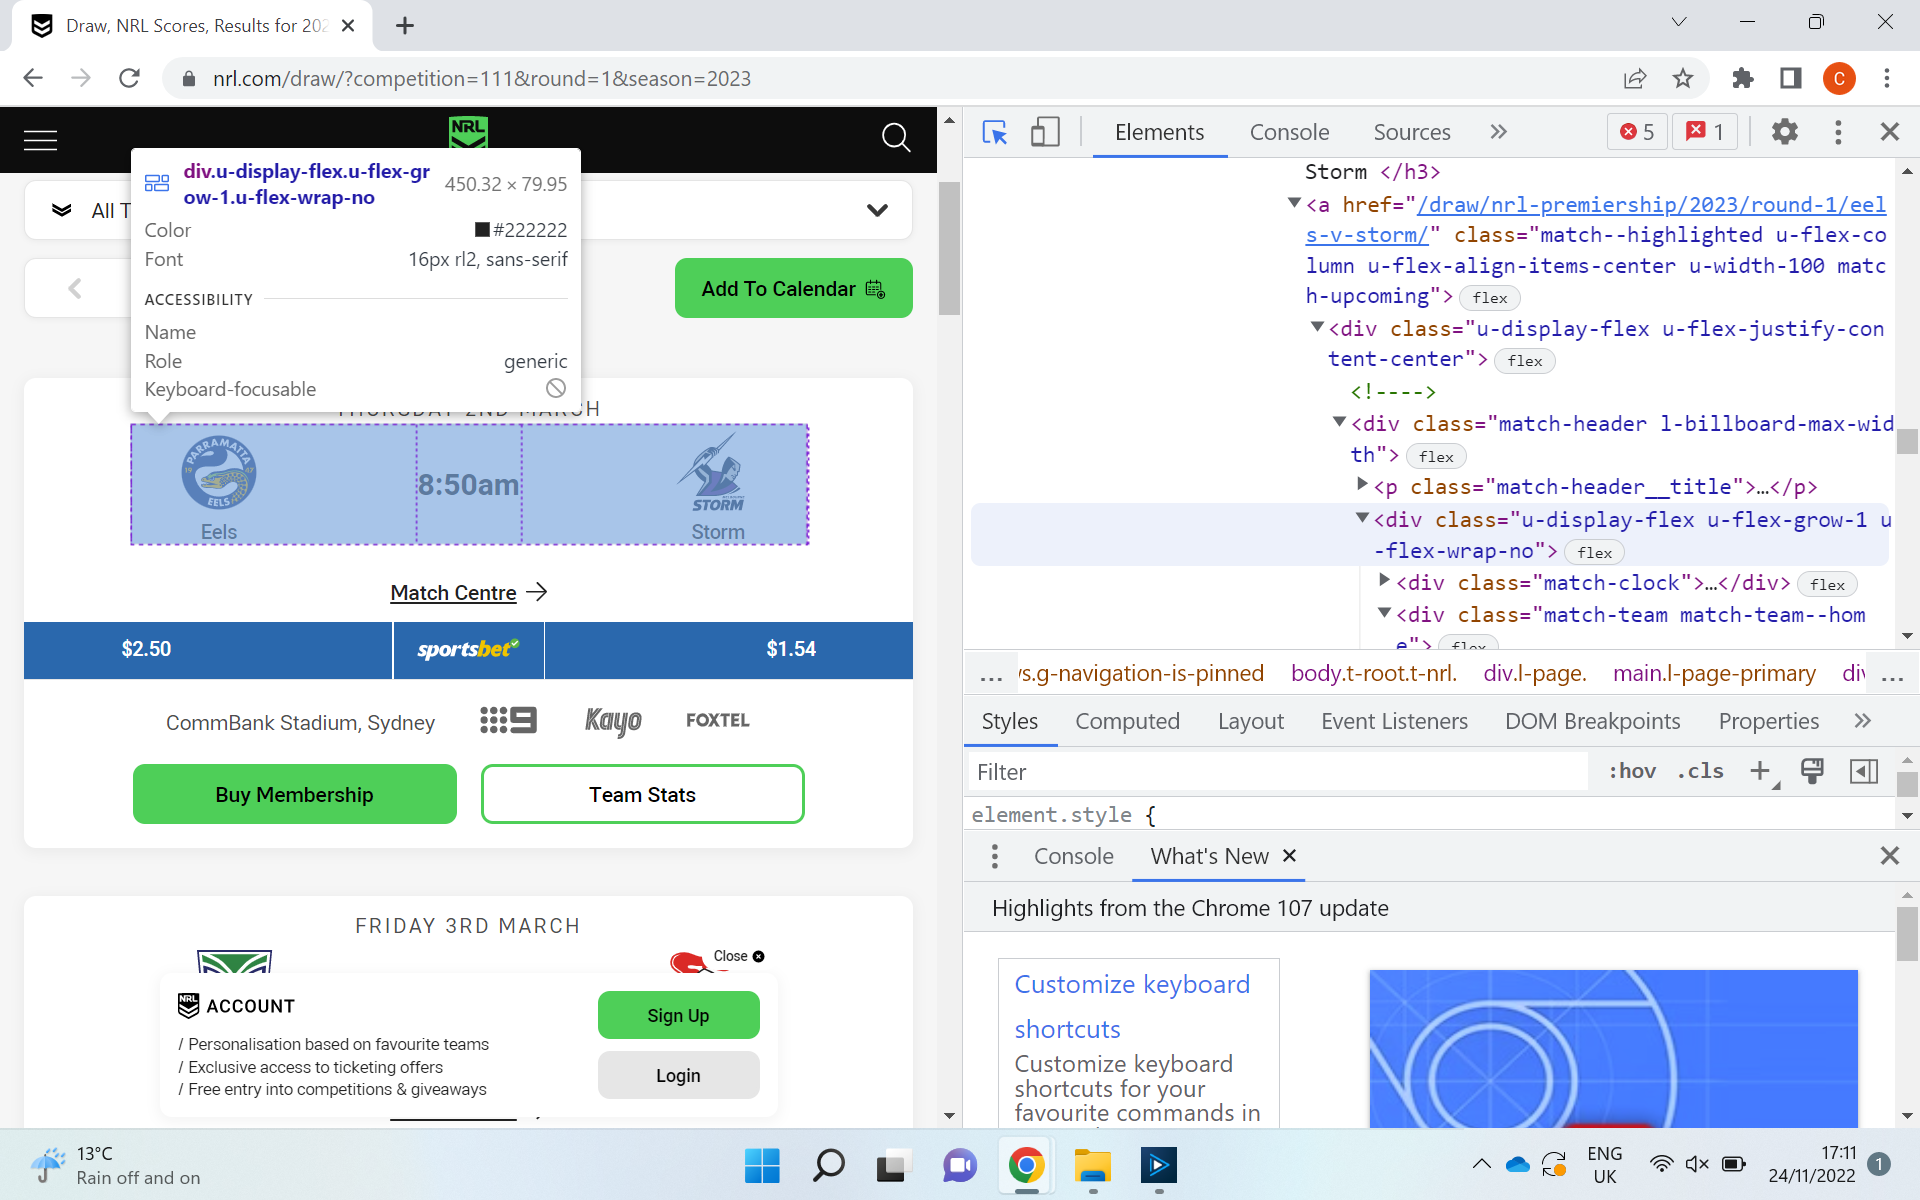
Task: Open the Properties tab
Action: tap(1768, 721)
